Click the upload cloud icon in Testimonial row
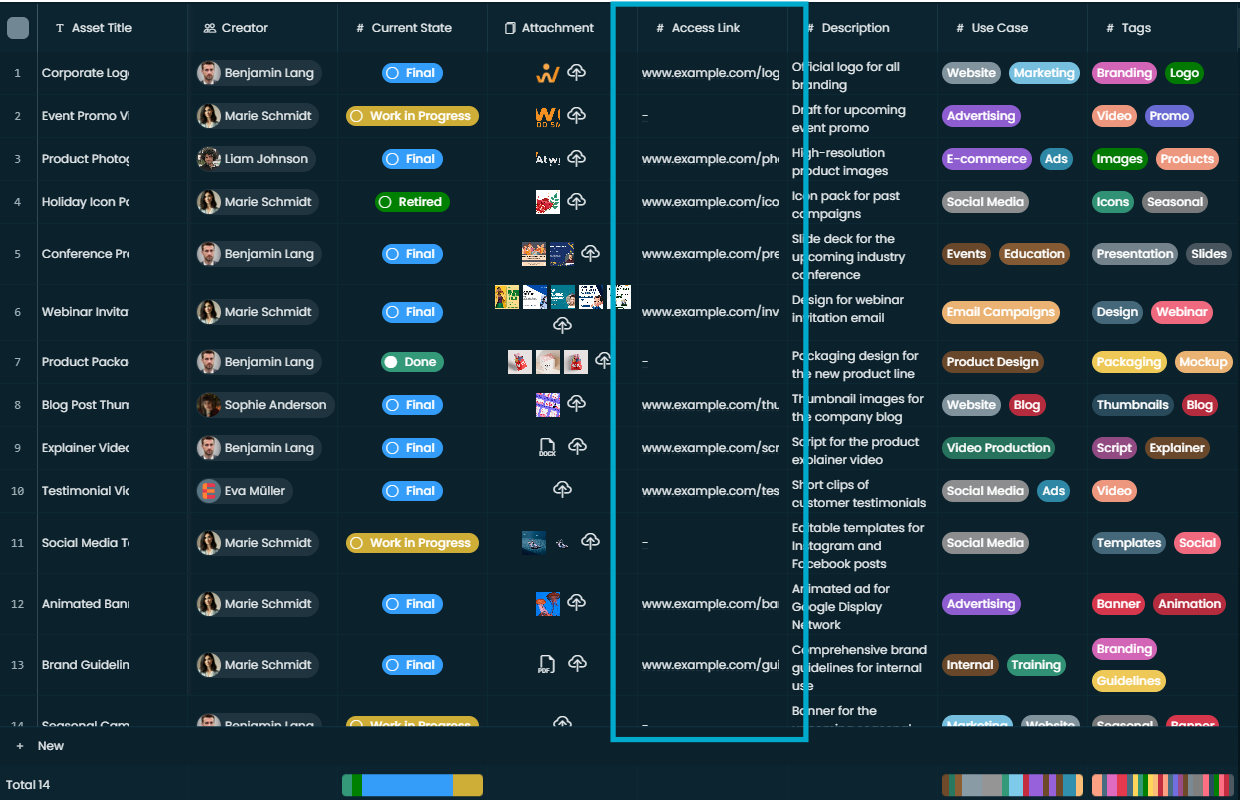This screenshot has width=1240, height=800. 563,490
